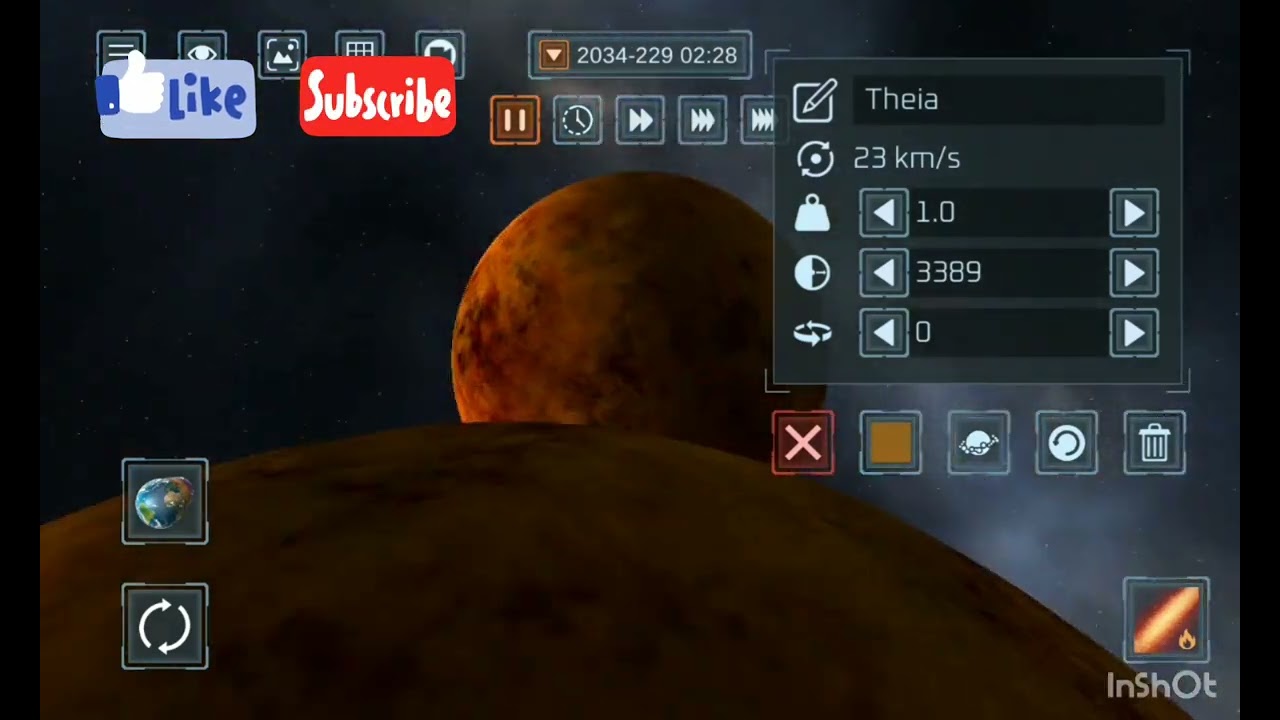The image size is (1280, 720).
Task: Decrease the mass value 1.0
Action: 884,213
